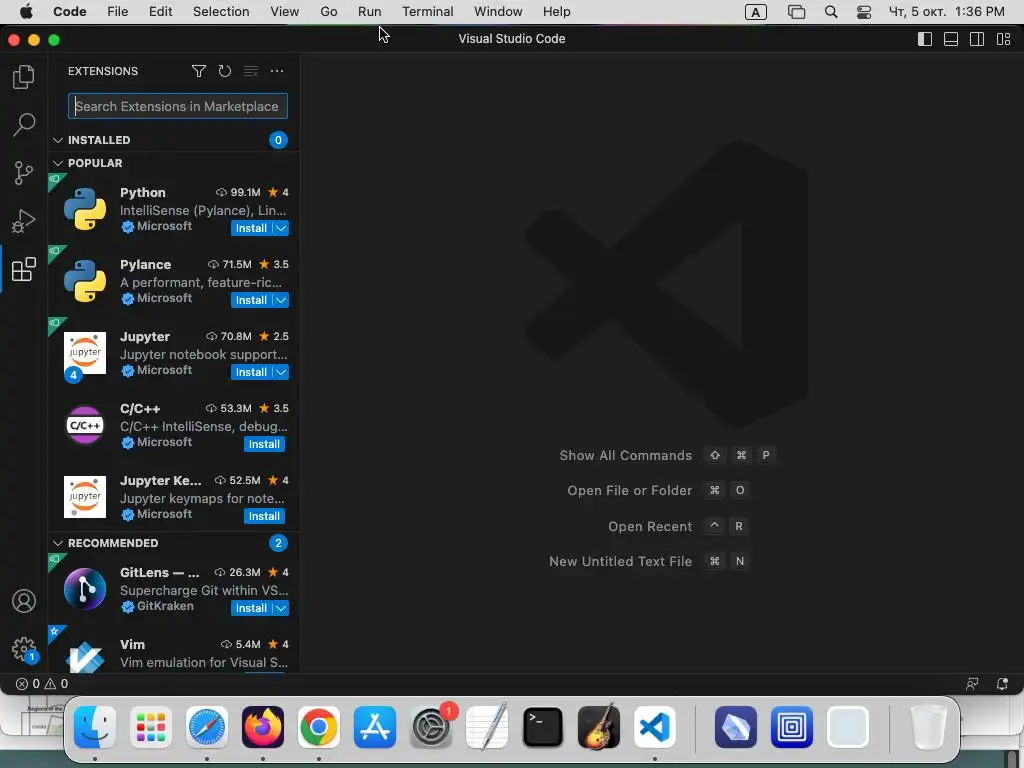Open the File menu
Screen dimensions: 1024x768
click(118, 12)
